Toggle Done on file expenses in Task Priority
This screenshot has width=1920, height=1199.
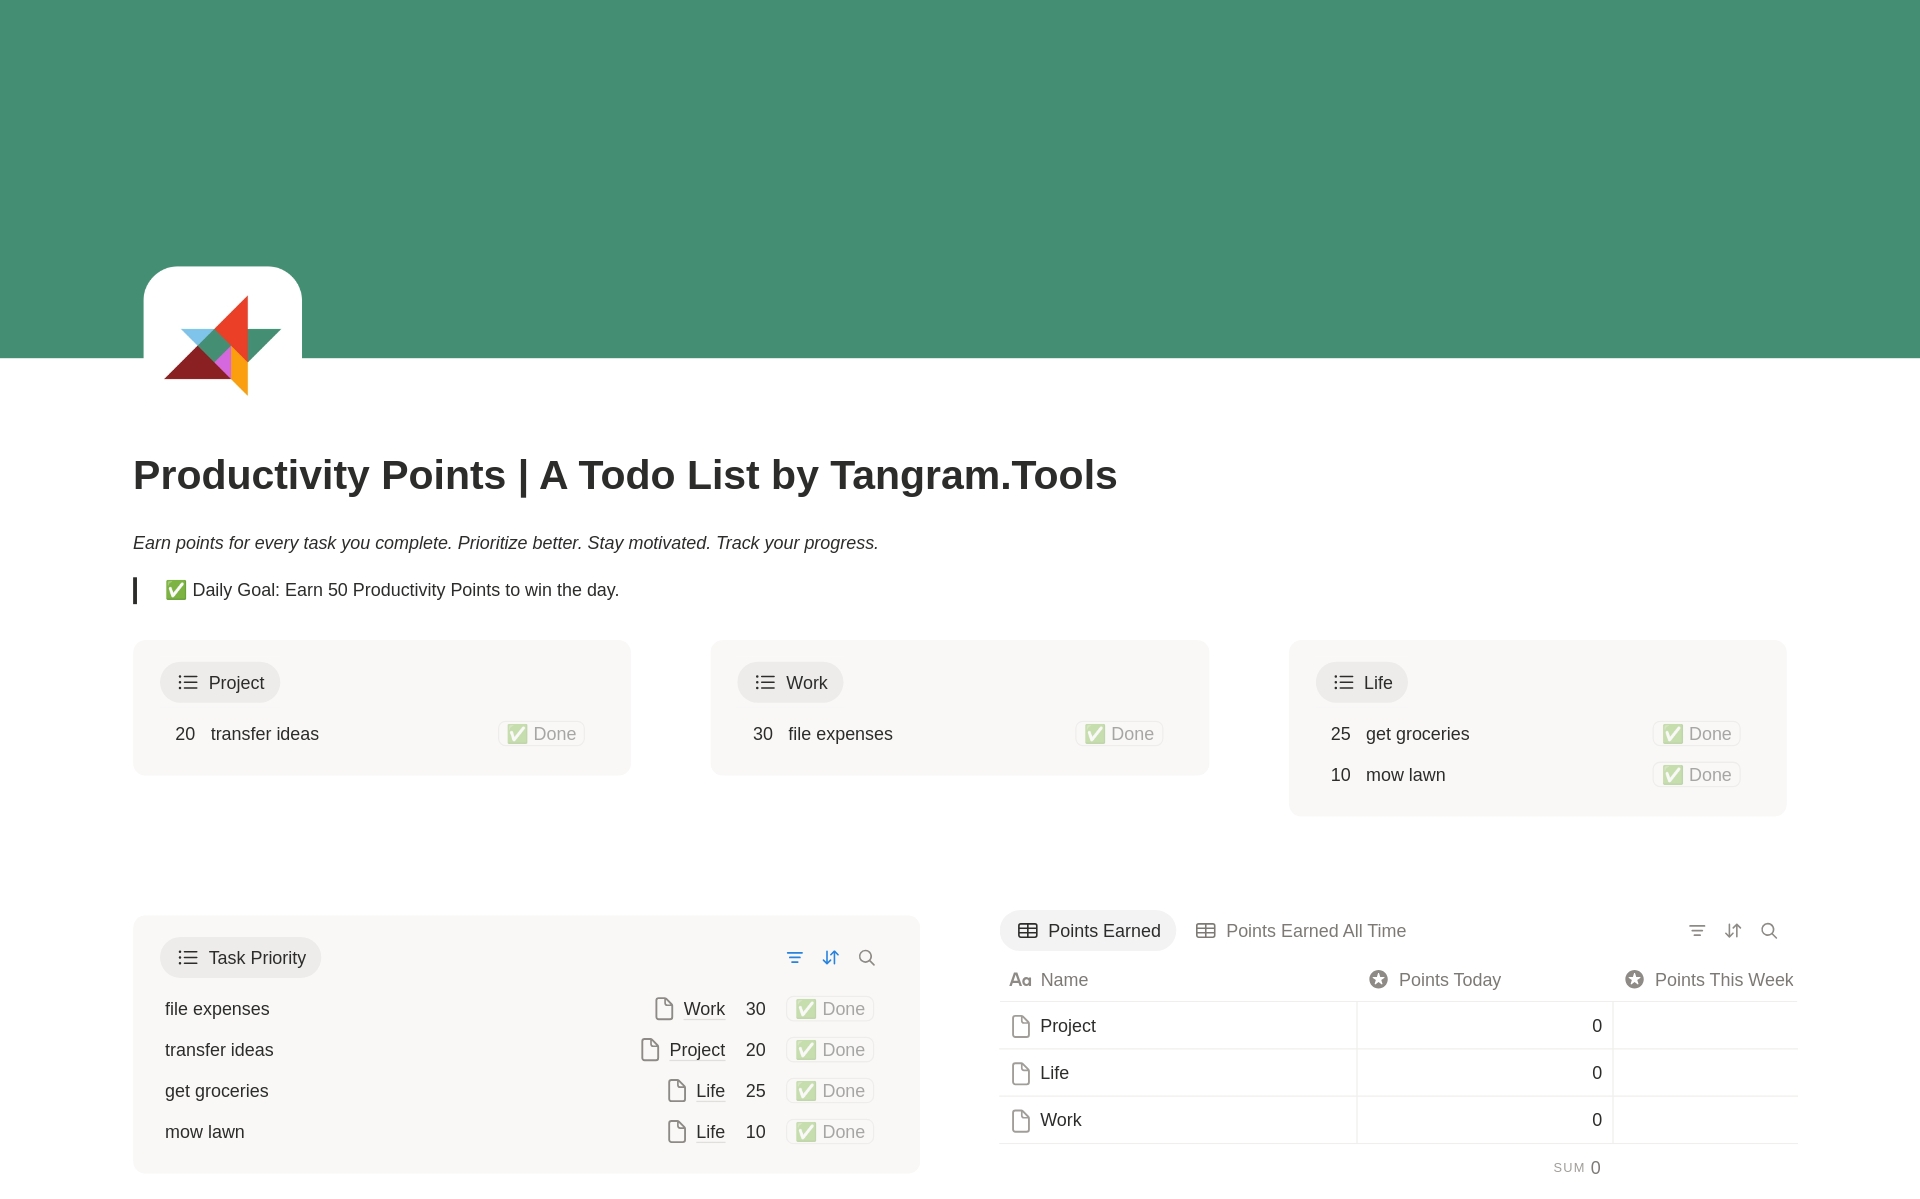pyautogui.click(x=830, y=1009)
